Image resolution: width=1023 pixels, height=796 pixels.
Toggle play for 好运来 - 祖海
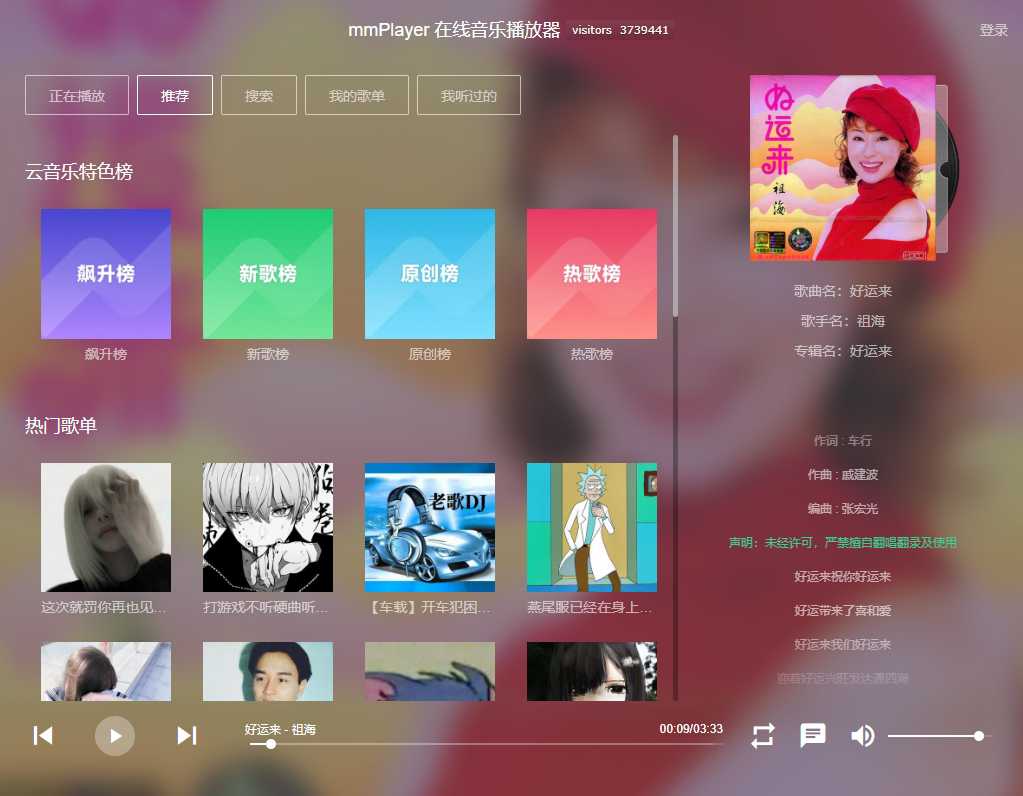(114, 735)
